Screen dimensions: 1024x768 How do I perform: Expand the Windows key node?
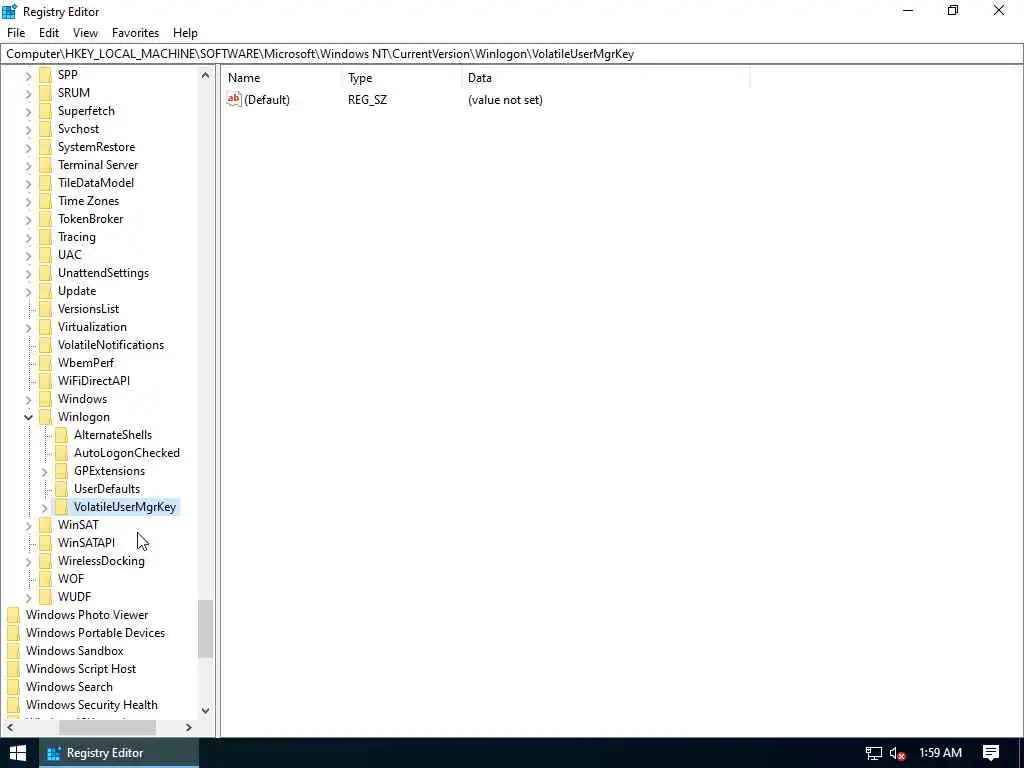[28, 400]
